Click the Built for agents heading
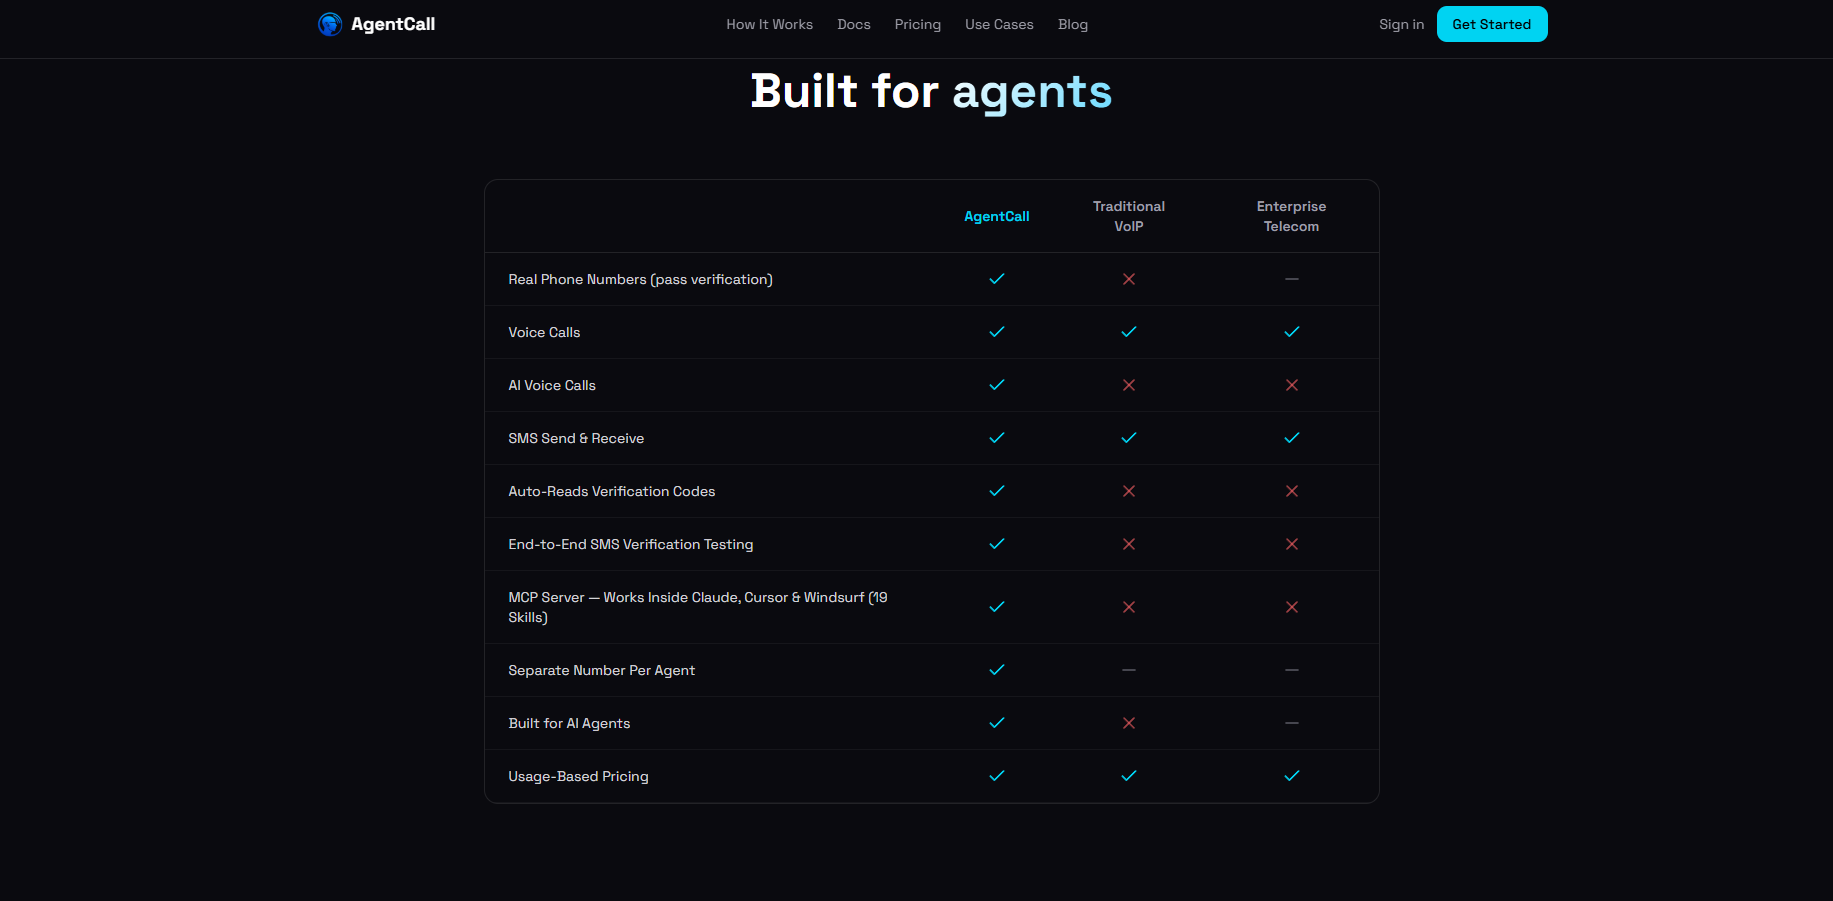This screenshot has height=901, width=1833. coord(930,91)
